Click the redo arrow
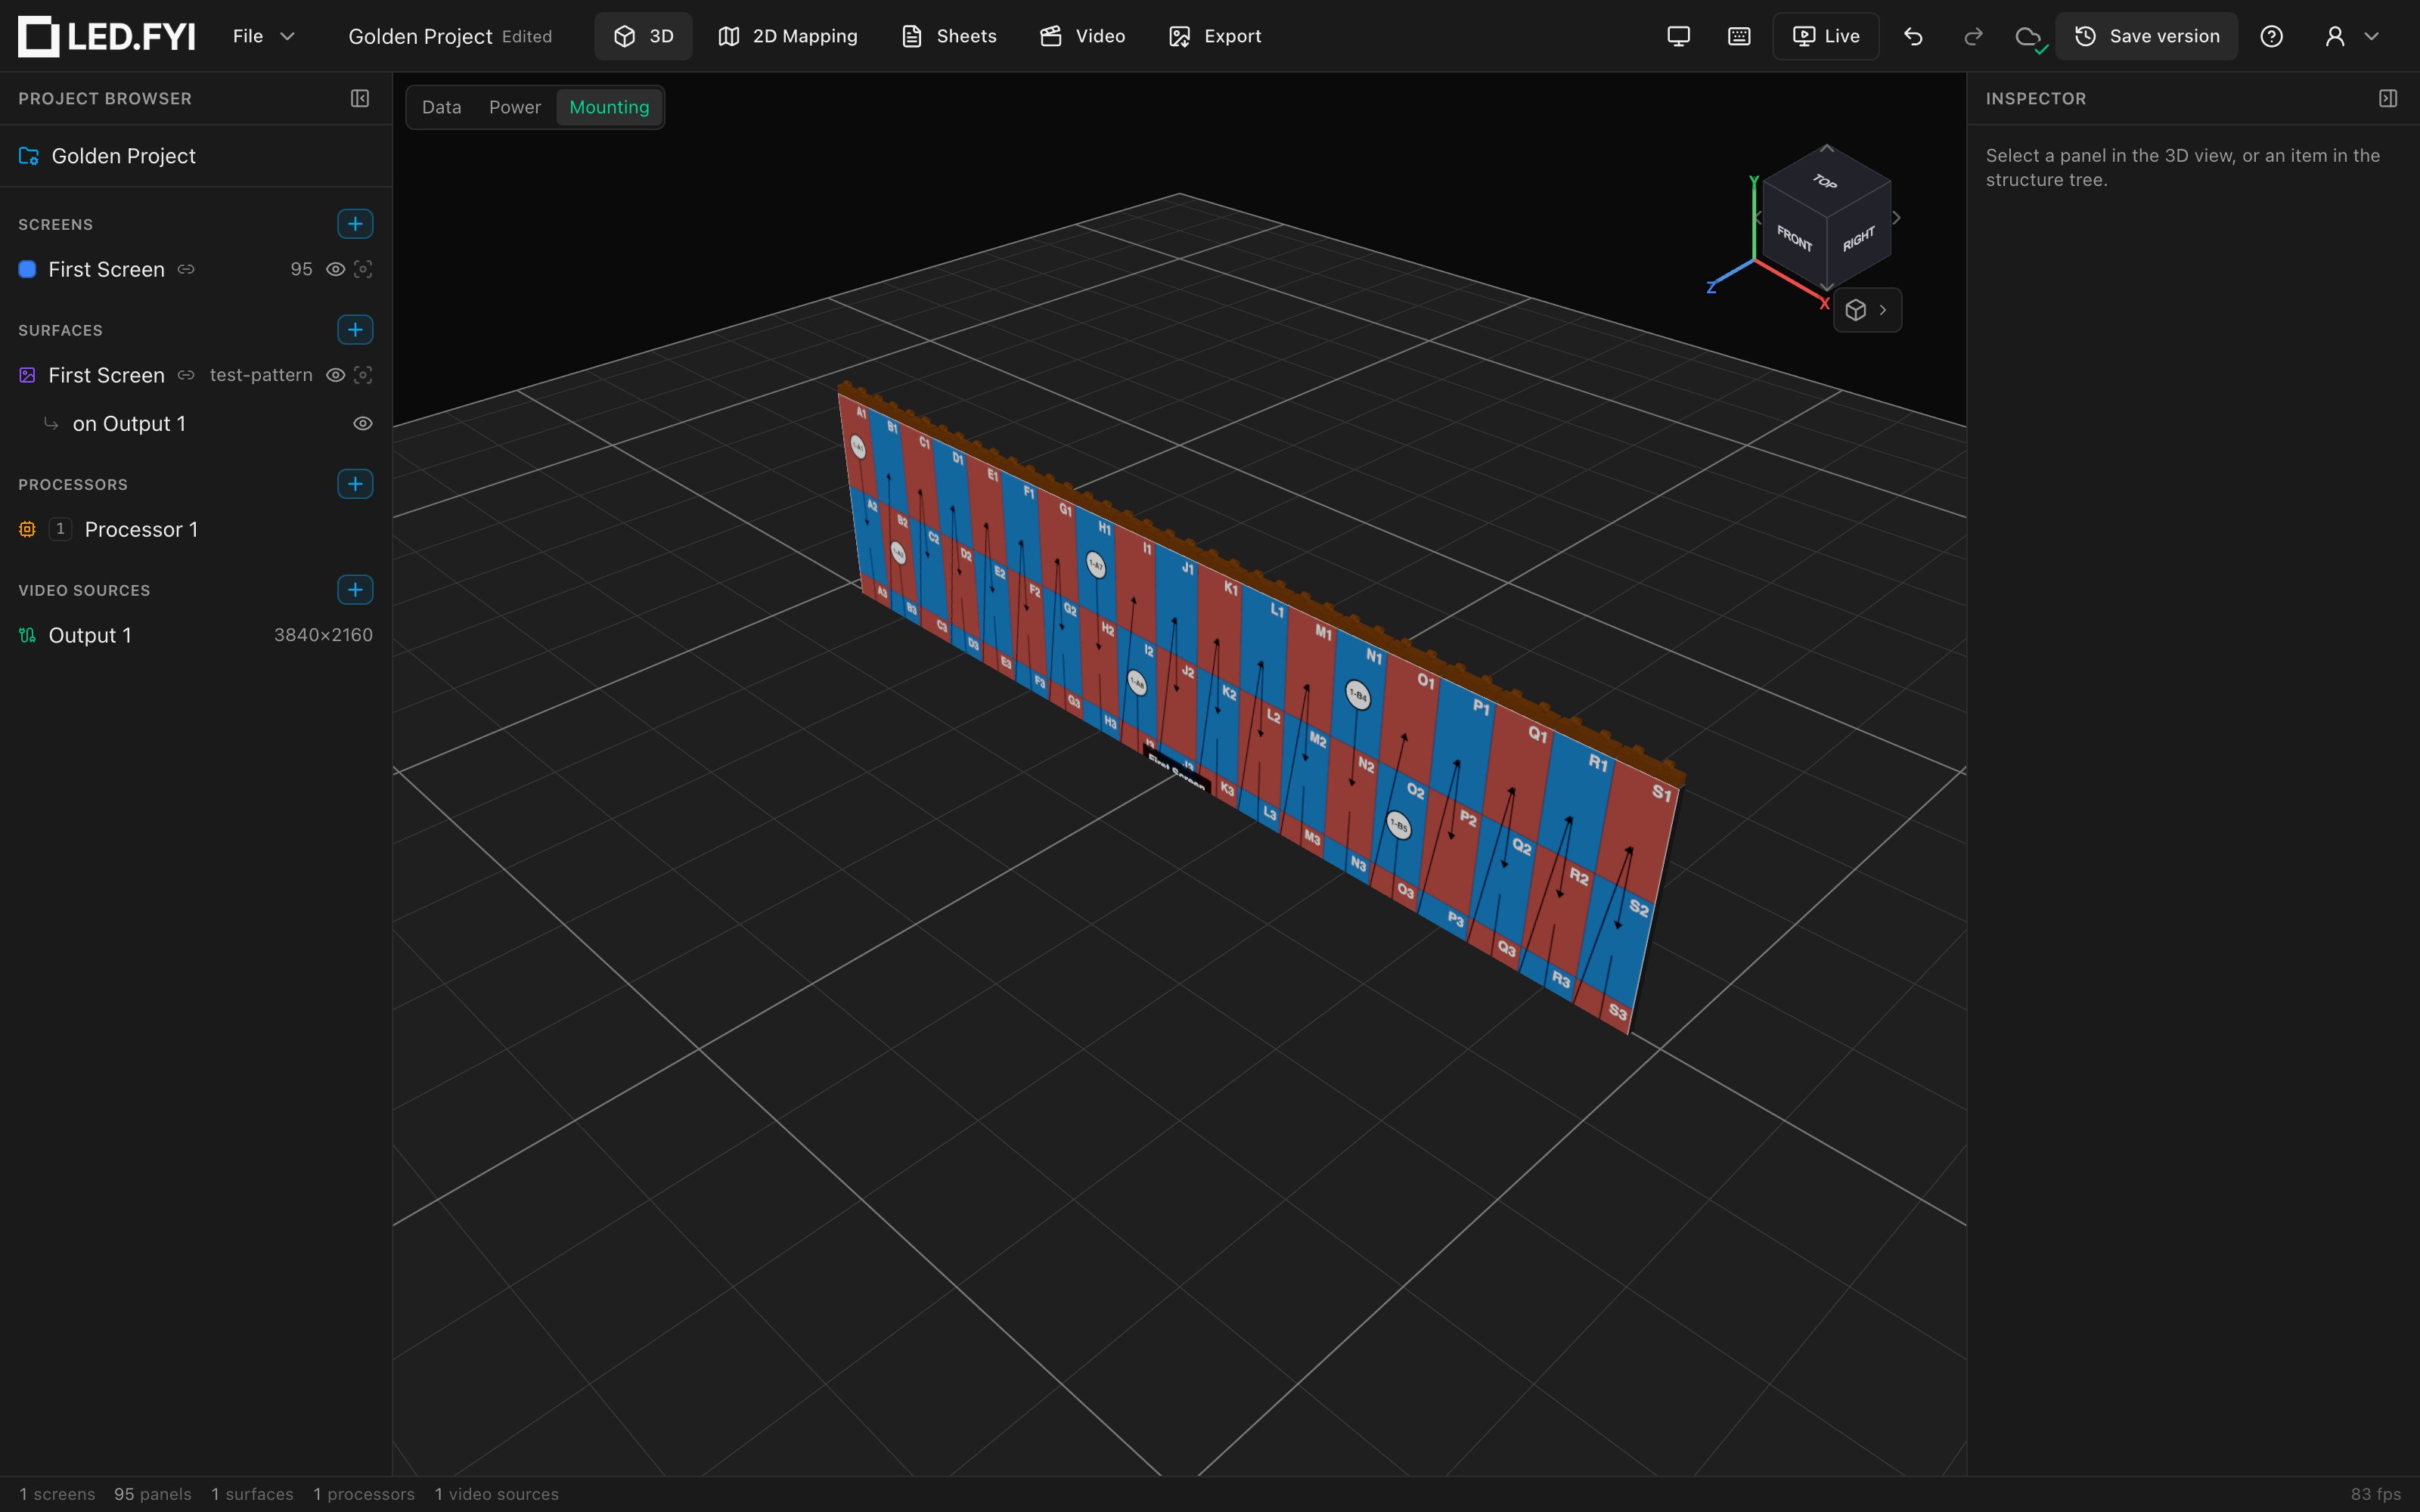 pyautogui.click(x=1973, y=36)
